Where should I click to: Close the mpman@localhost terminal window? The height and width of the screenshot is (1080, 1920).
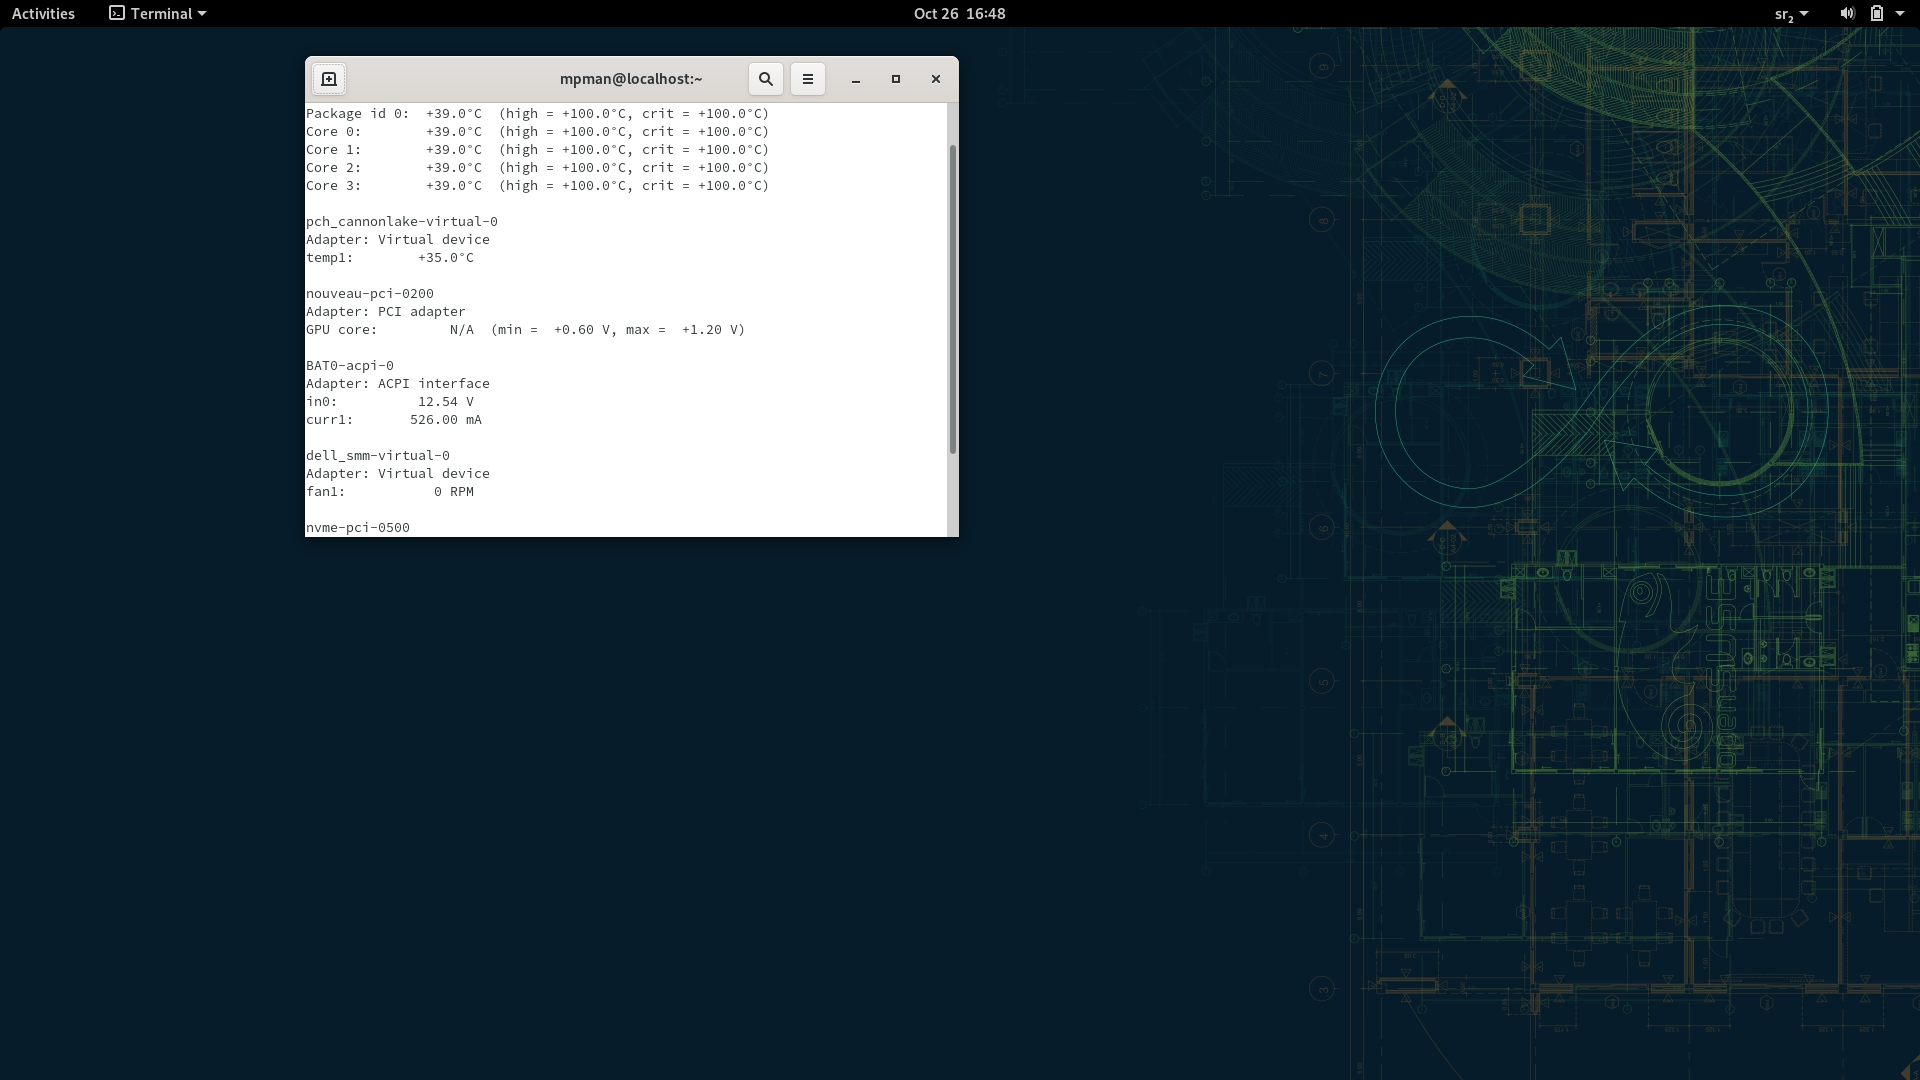click(x=936, y=79)
